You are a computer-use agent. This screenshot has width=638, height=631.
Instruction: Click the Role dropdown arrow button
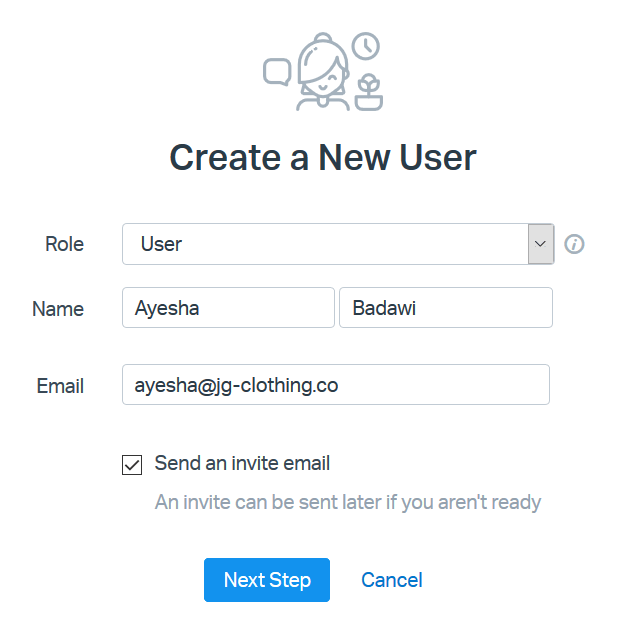(541, 244)
